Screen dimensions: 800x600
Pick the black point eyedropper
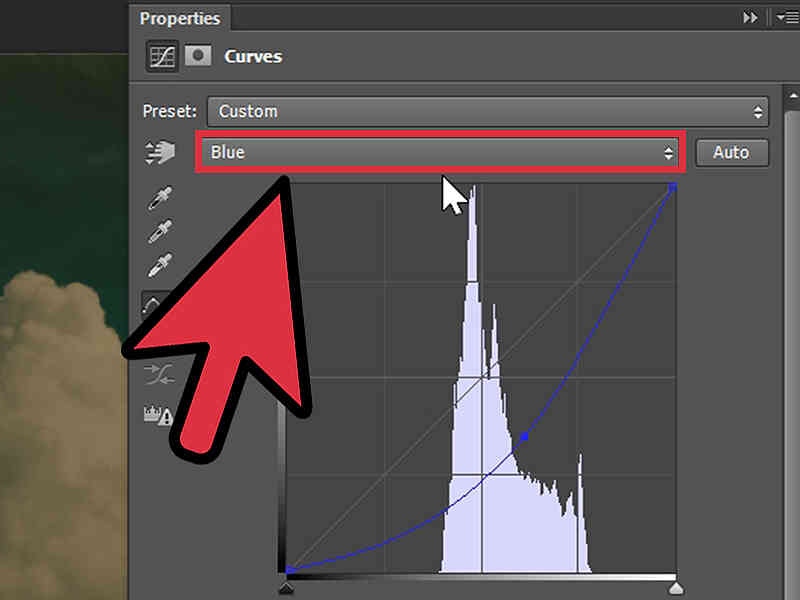[x=159, y=199]
